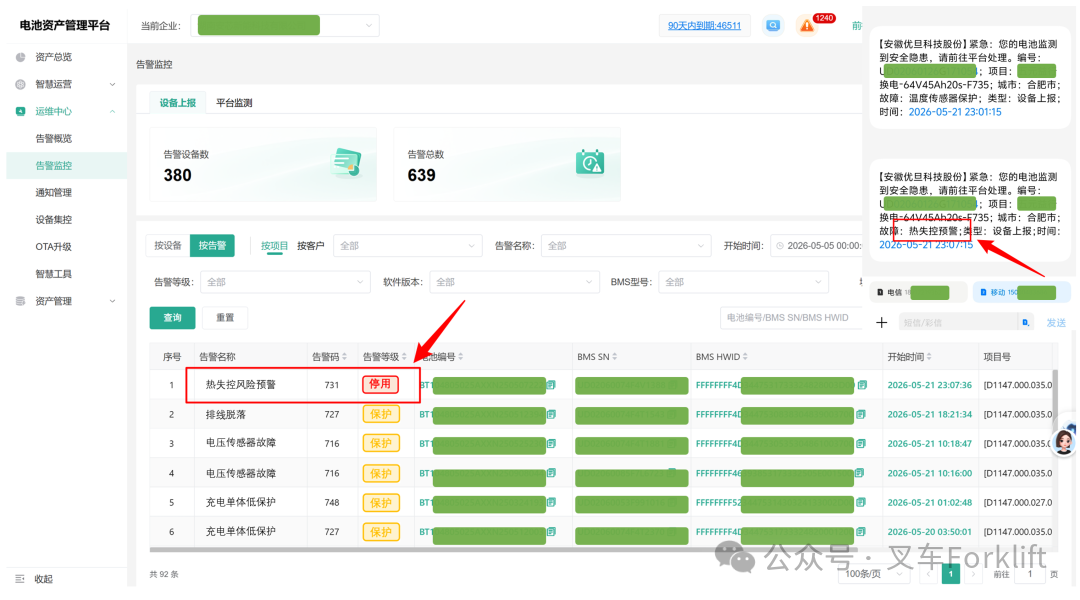Image resolution: width=1080 pixels, height=600 pixels.
Task: Open OTA升级 in the sidebar
Action: 54,247
